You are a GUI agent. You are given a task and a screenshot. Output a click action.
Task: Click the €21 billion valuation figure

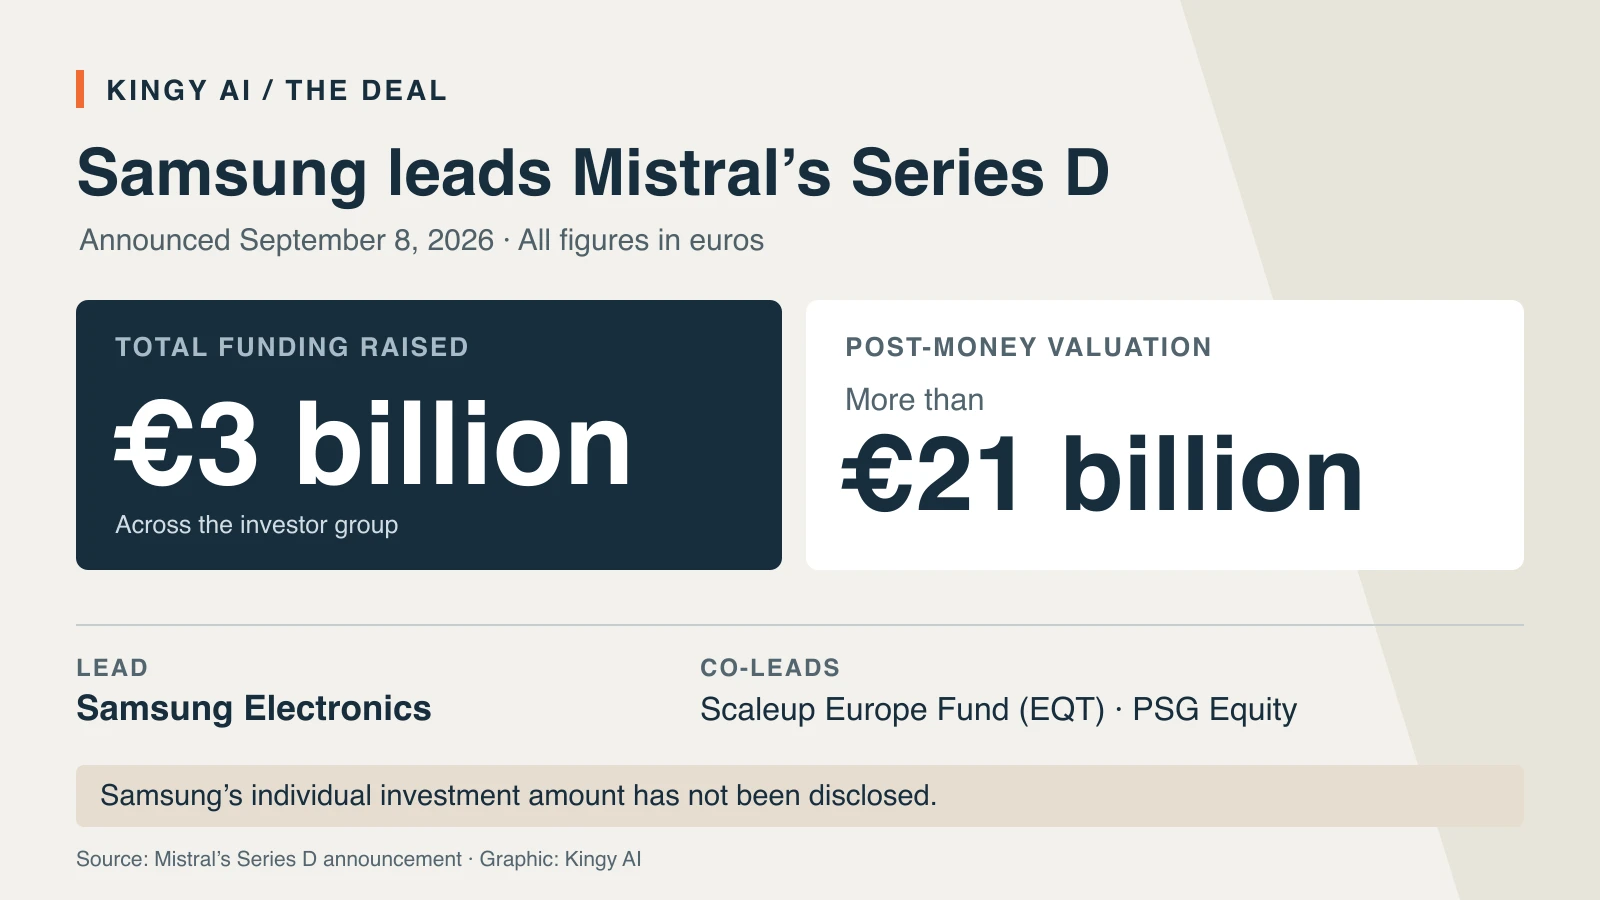pos(1103,475)
